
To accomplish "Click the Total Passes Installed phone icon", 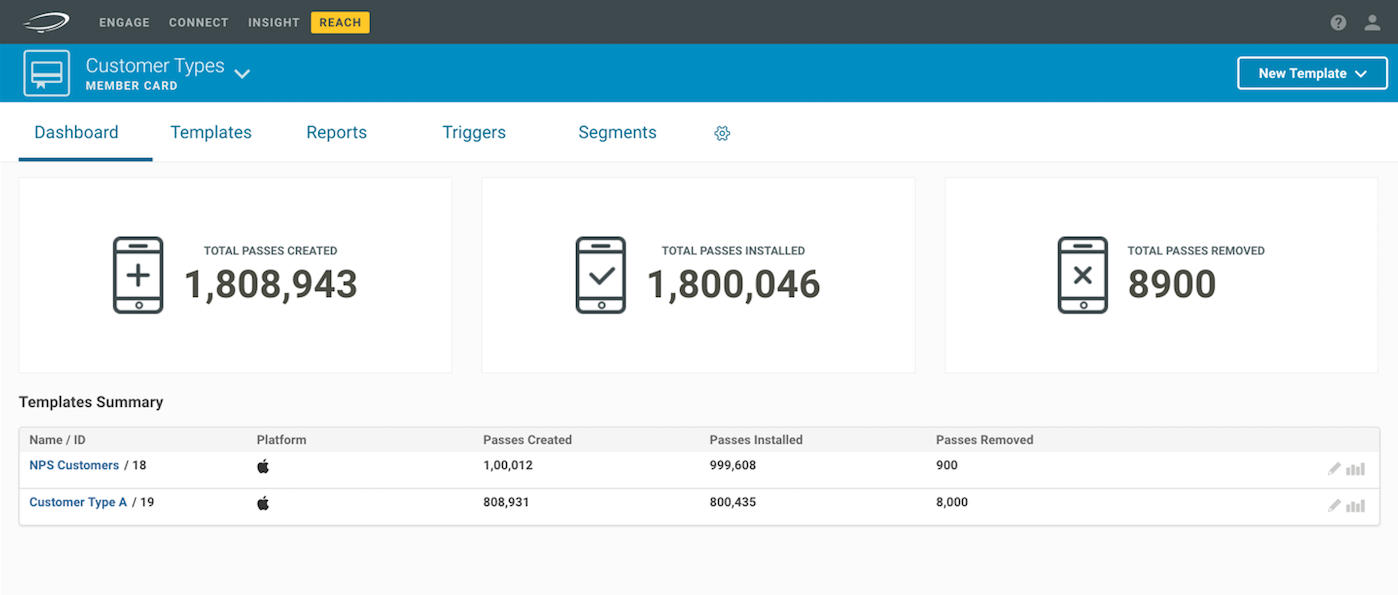I will [x=601, y=275].
